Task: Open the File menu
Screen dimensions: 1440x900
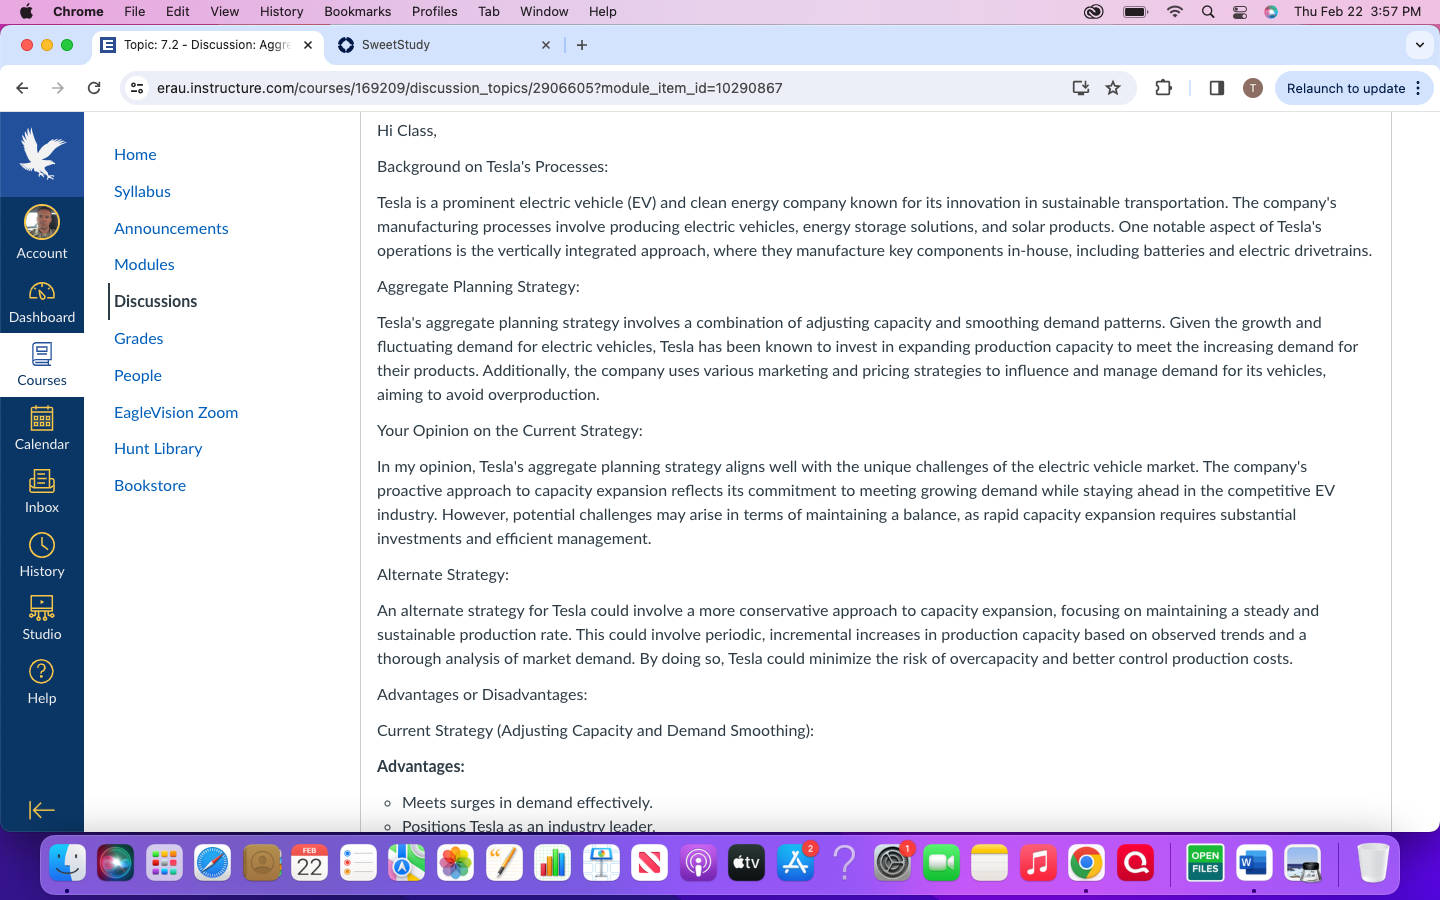Action: pyautogui.click(x=135, y=12)
